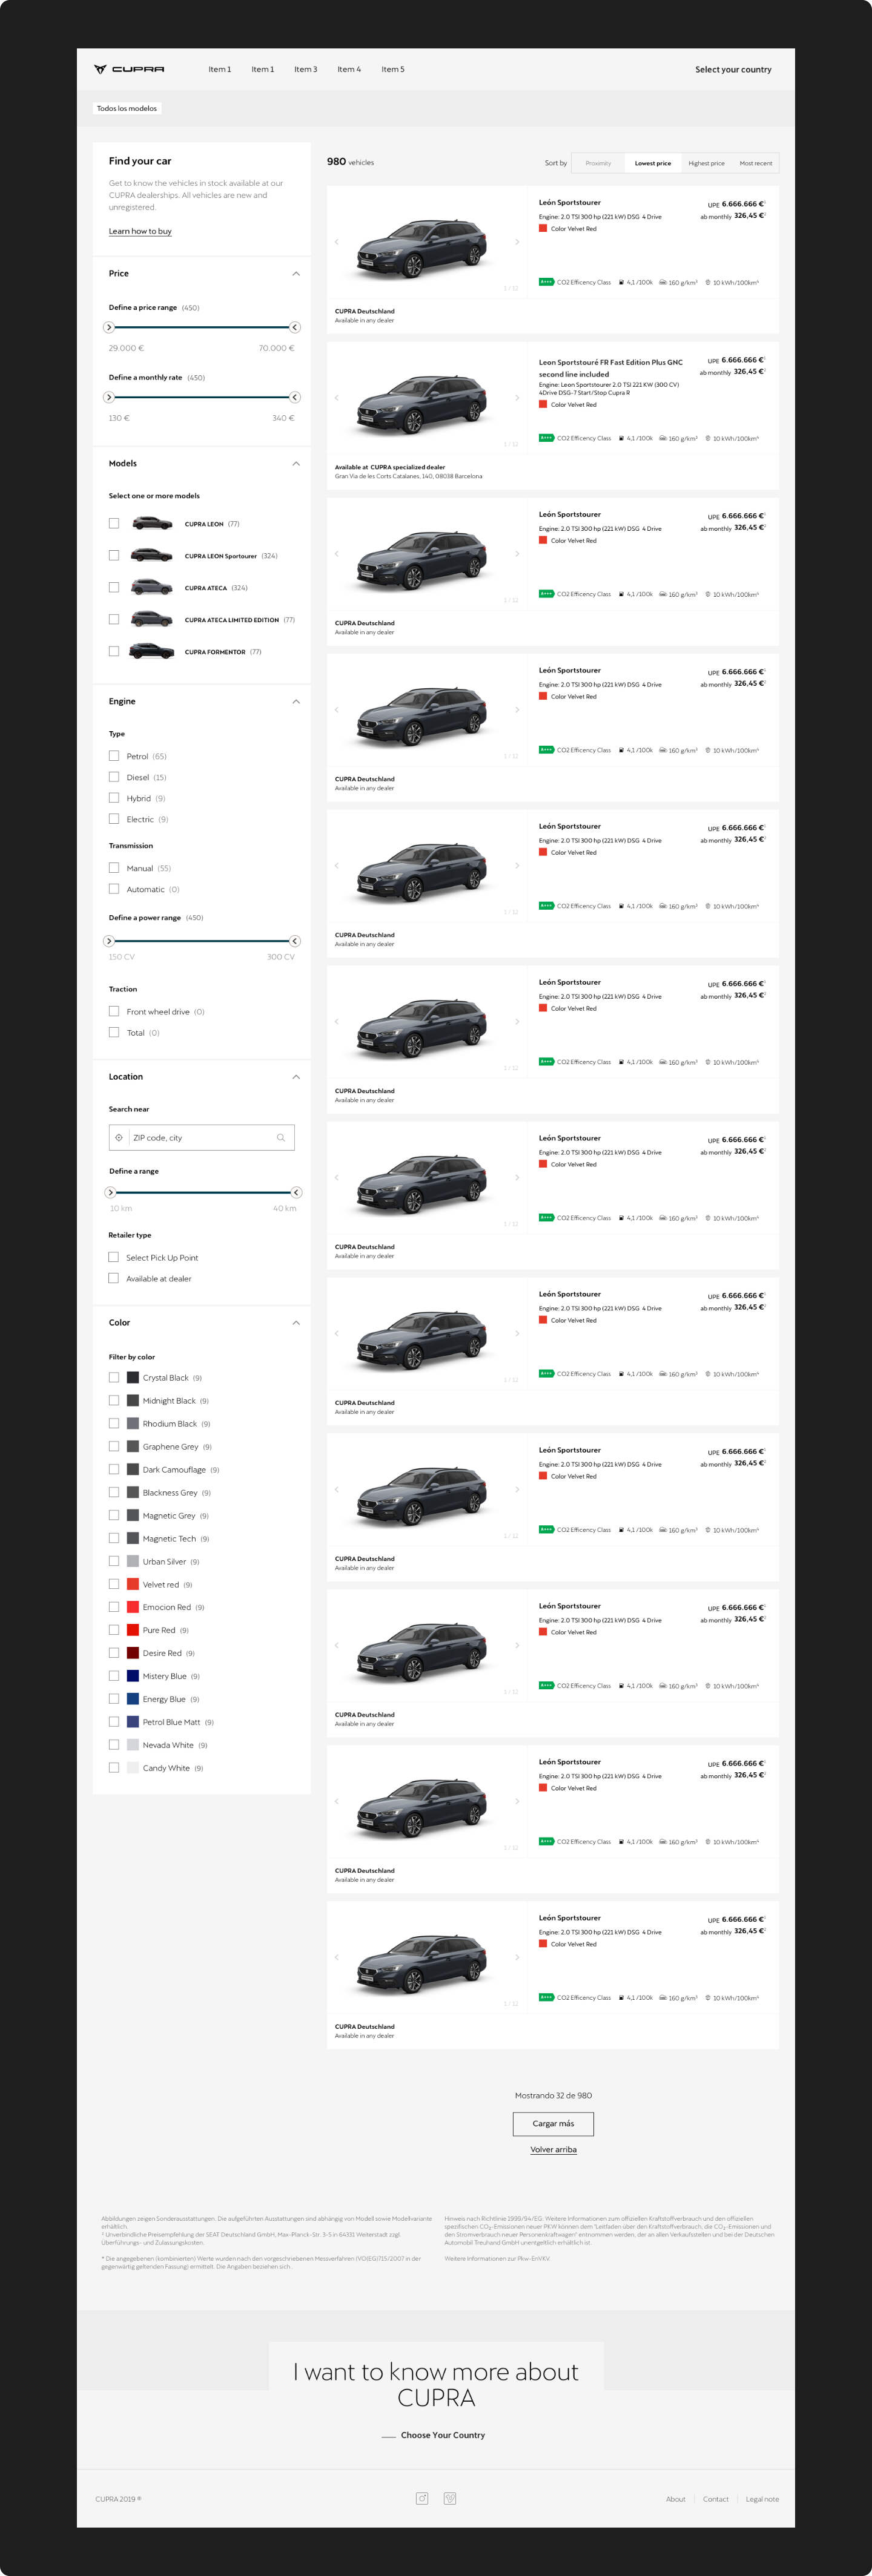Image resolution: width=872 pixels, height=2576 pixels.
Task: Click the Energy Blue color swatch
Action: (133, 1699)
